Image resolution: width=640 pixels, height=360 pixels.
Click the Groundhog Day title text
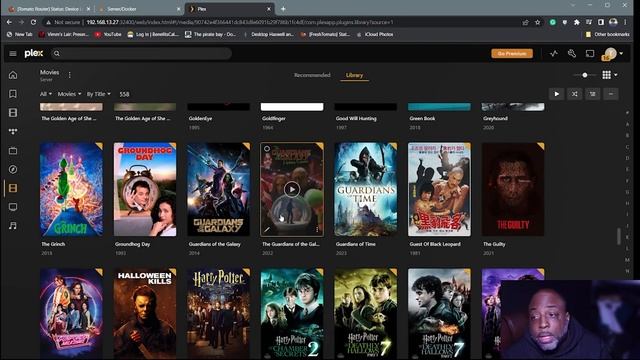coord(132,244)
